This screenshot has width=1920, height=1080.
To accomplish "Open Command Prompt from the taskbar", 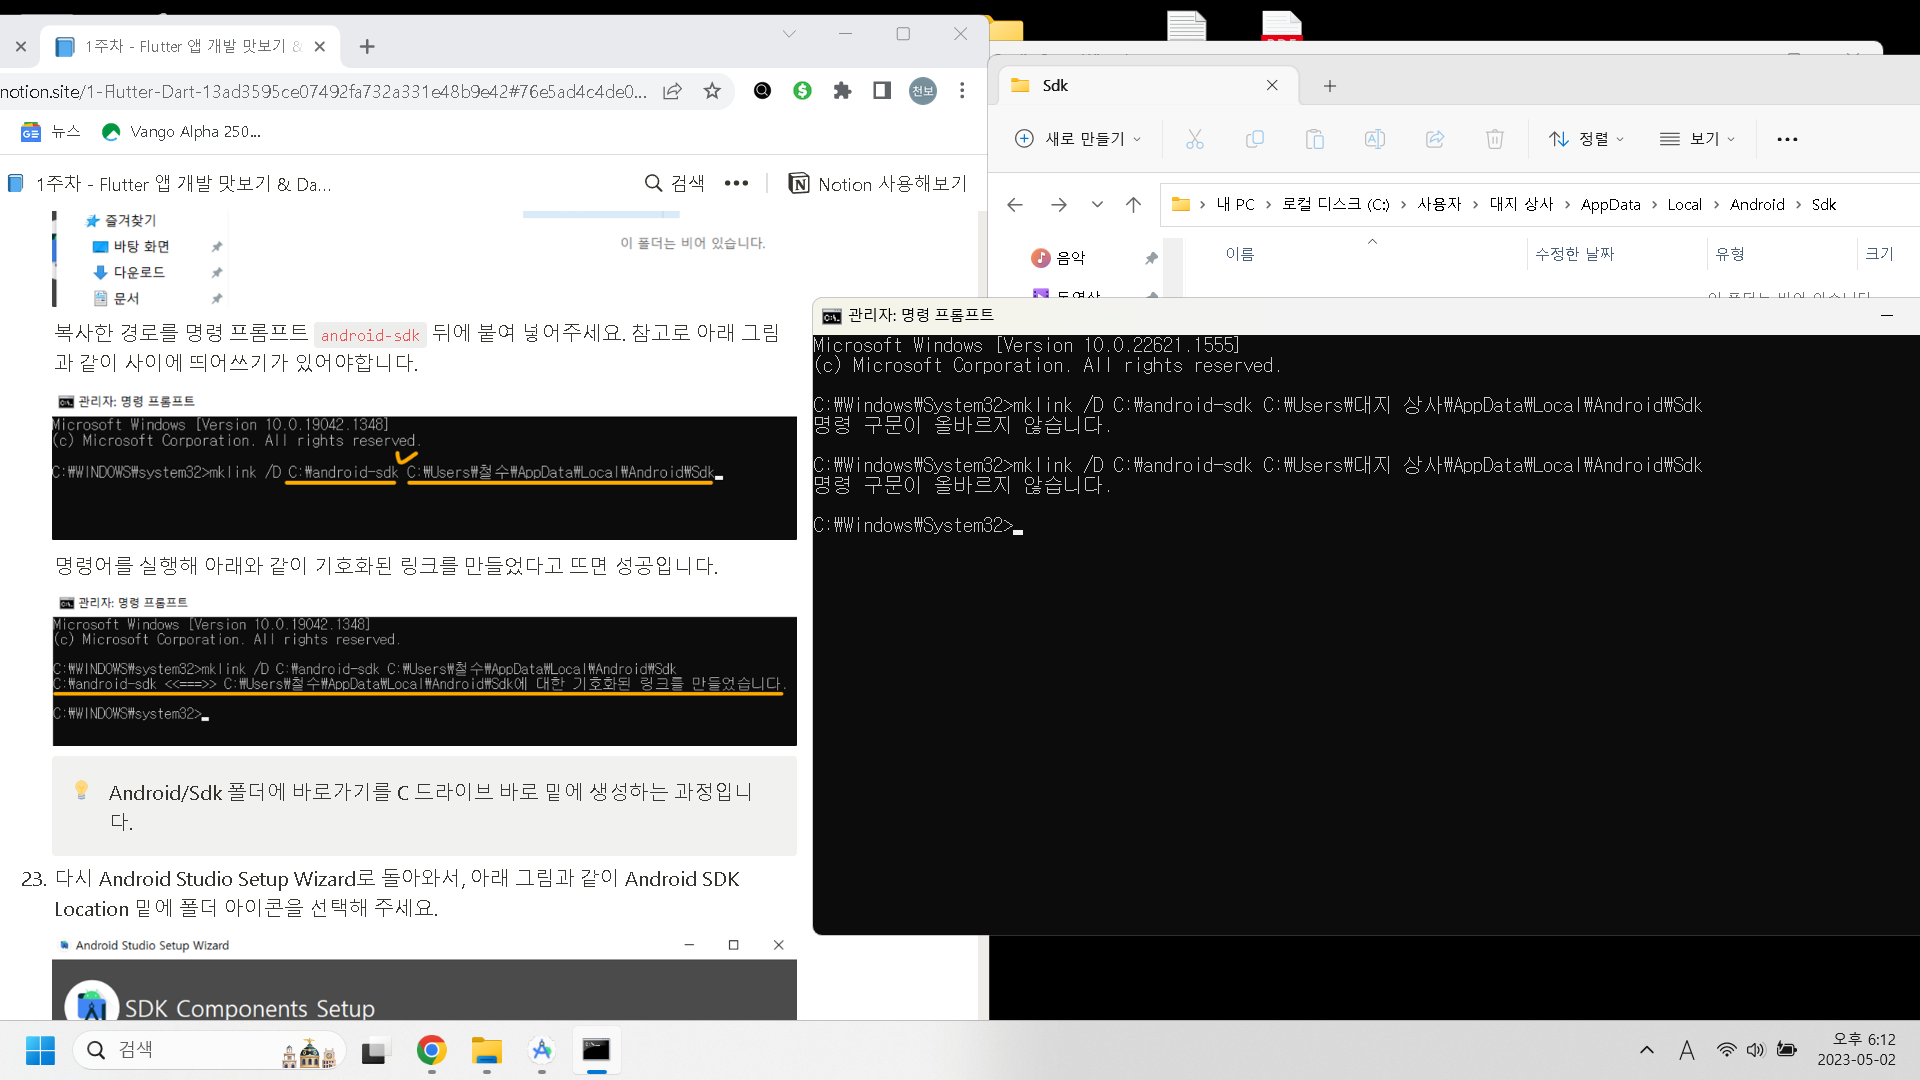I will [596, 1050].
